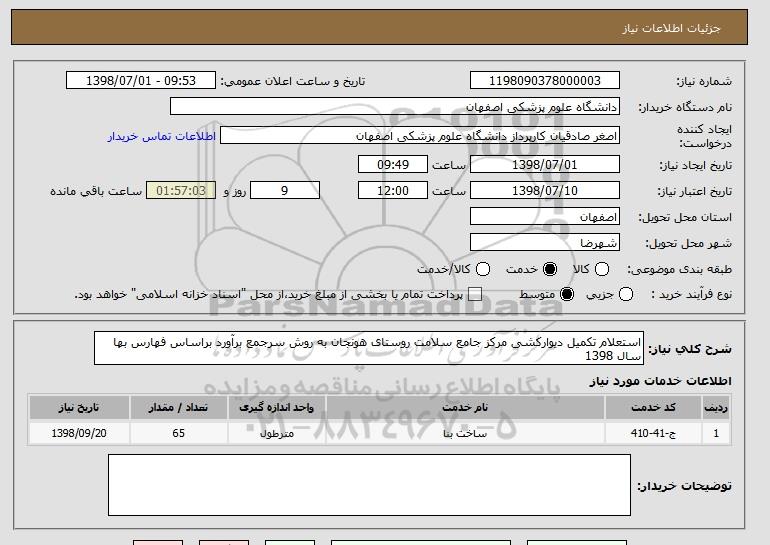Click the remaining days field 9
Viewport: 770px width, 545px height.
[285, 191]
